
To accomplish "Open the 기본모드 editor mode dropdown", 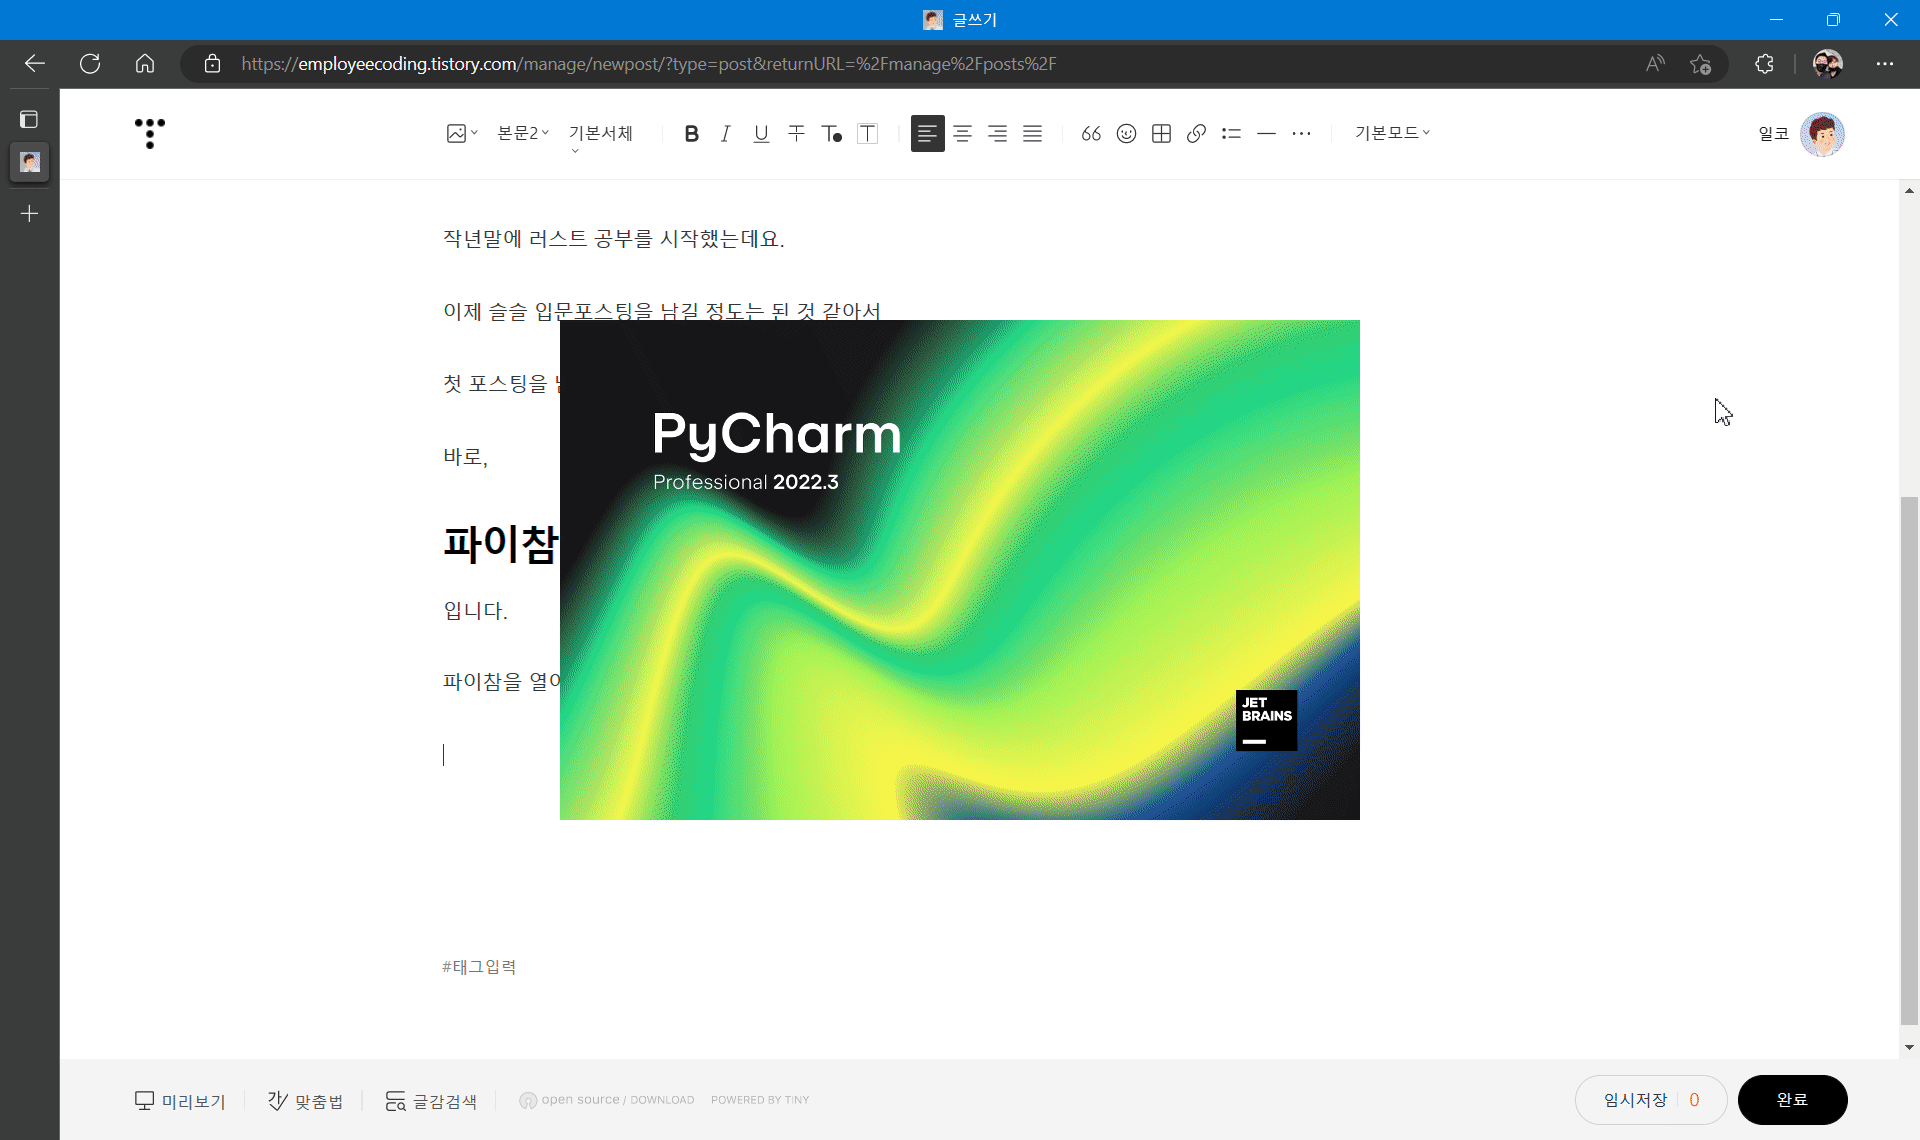I will (1392, 133).
